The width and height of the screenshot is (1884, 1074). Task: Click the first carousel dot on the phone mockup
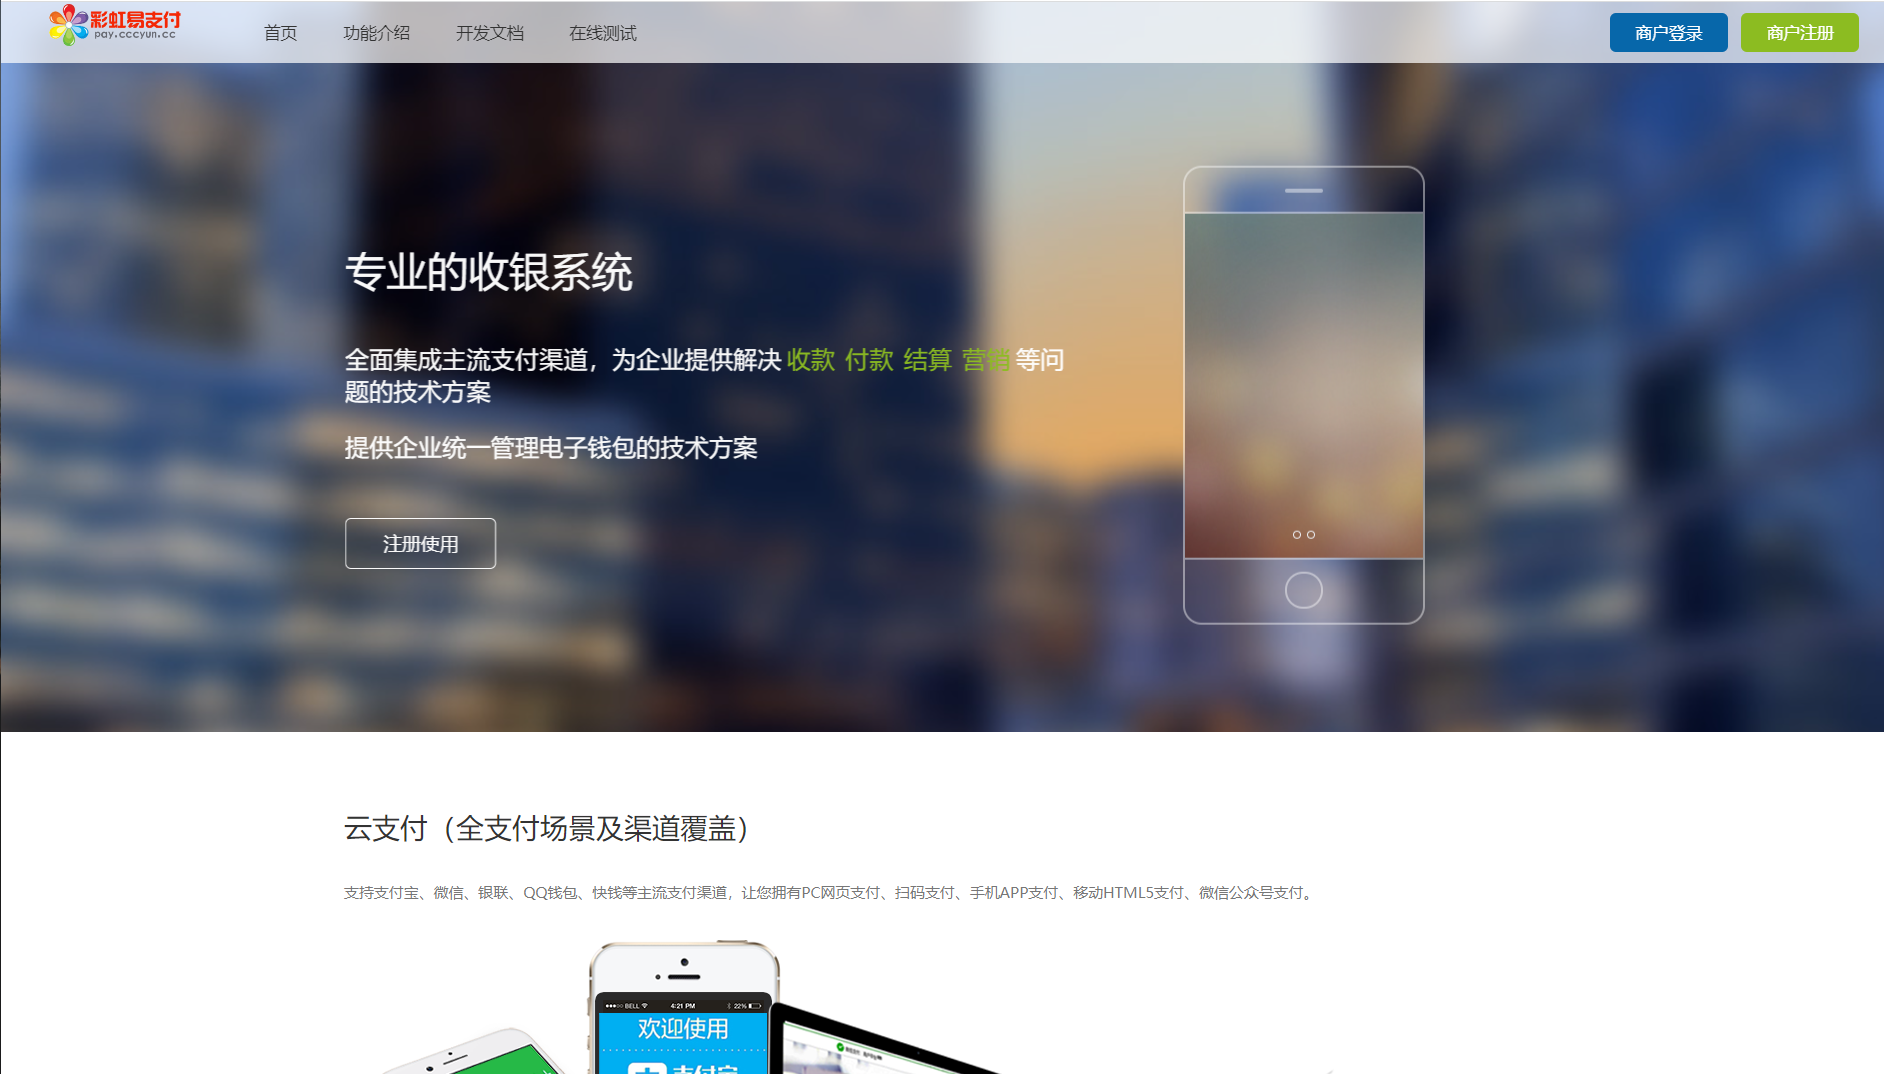point(1297,535)
